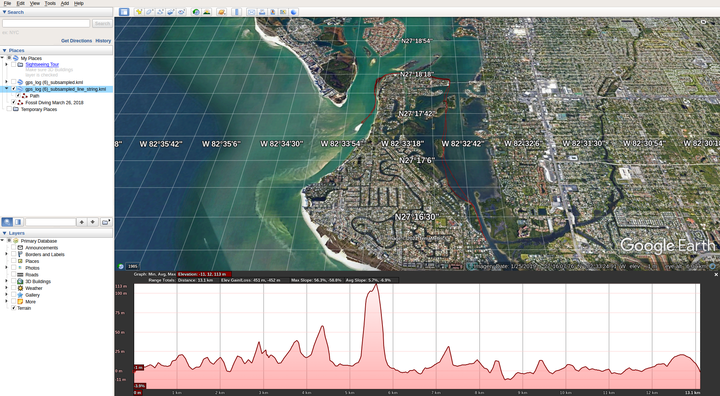Toggle the sidebar visibility toolbar button

coord(124,12)
